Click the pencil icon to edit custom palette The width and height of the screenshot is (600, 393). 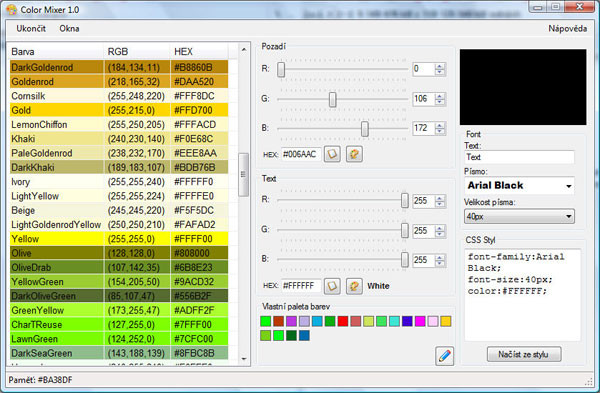pyautogui.click(x=445, y=356)
